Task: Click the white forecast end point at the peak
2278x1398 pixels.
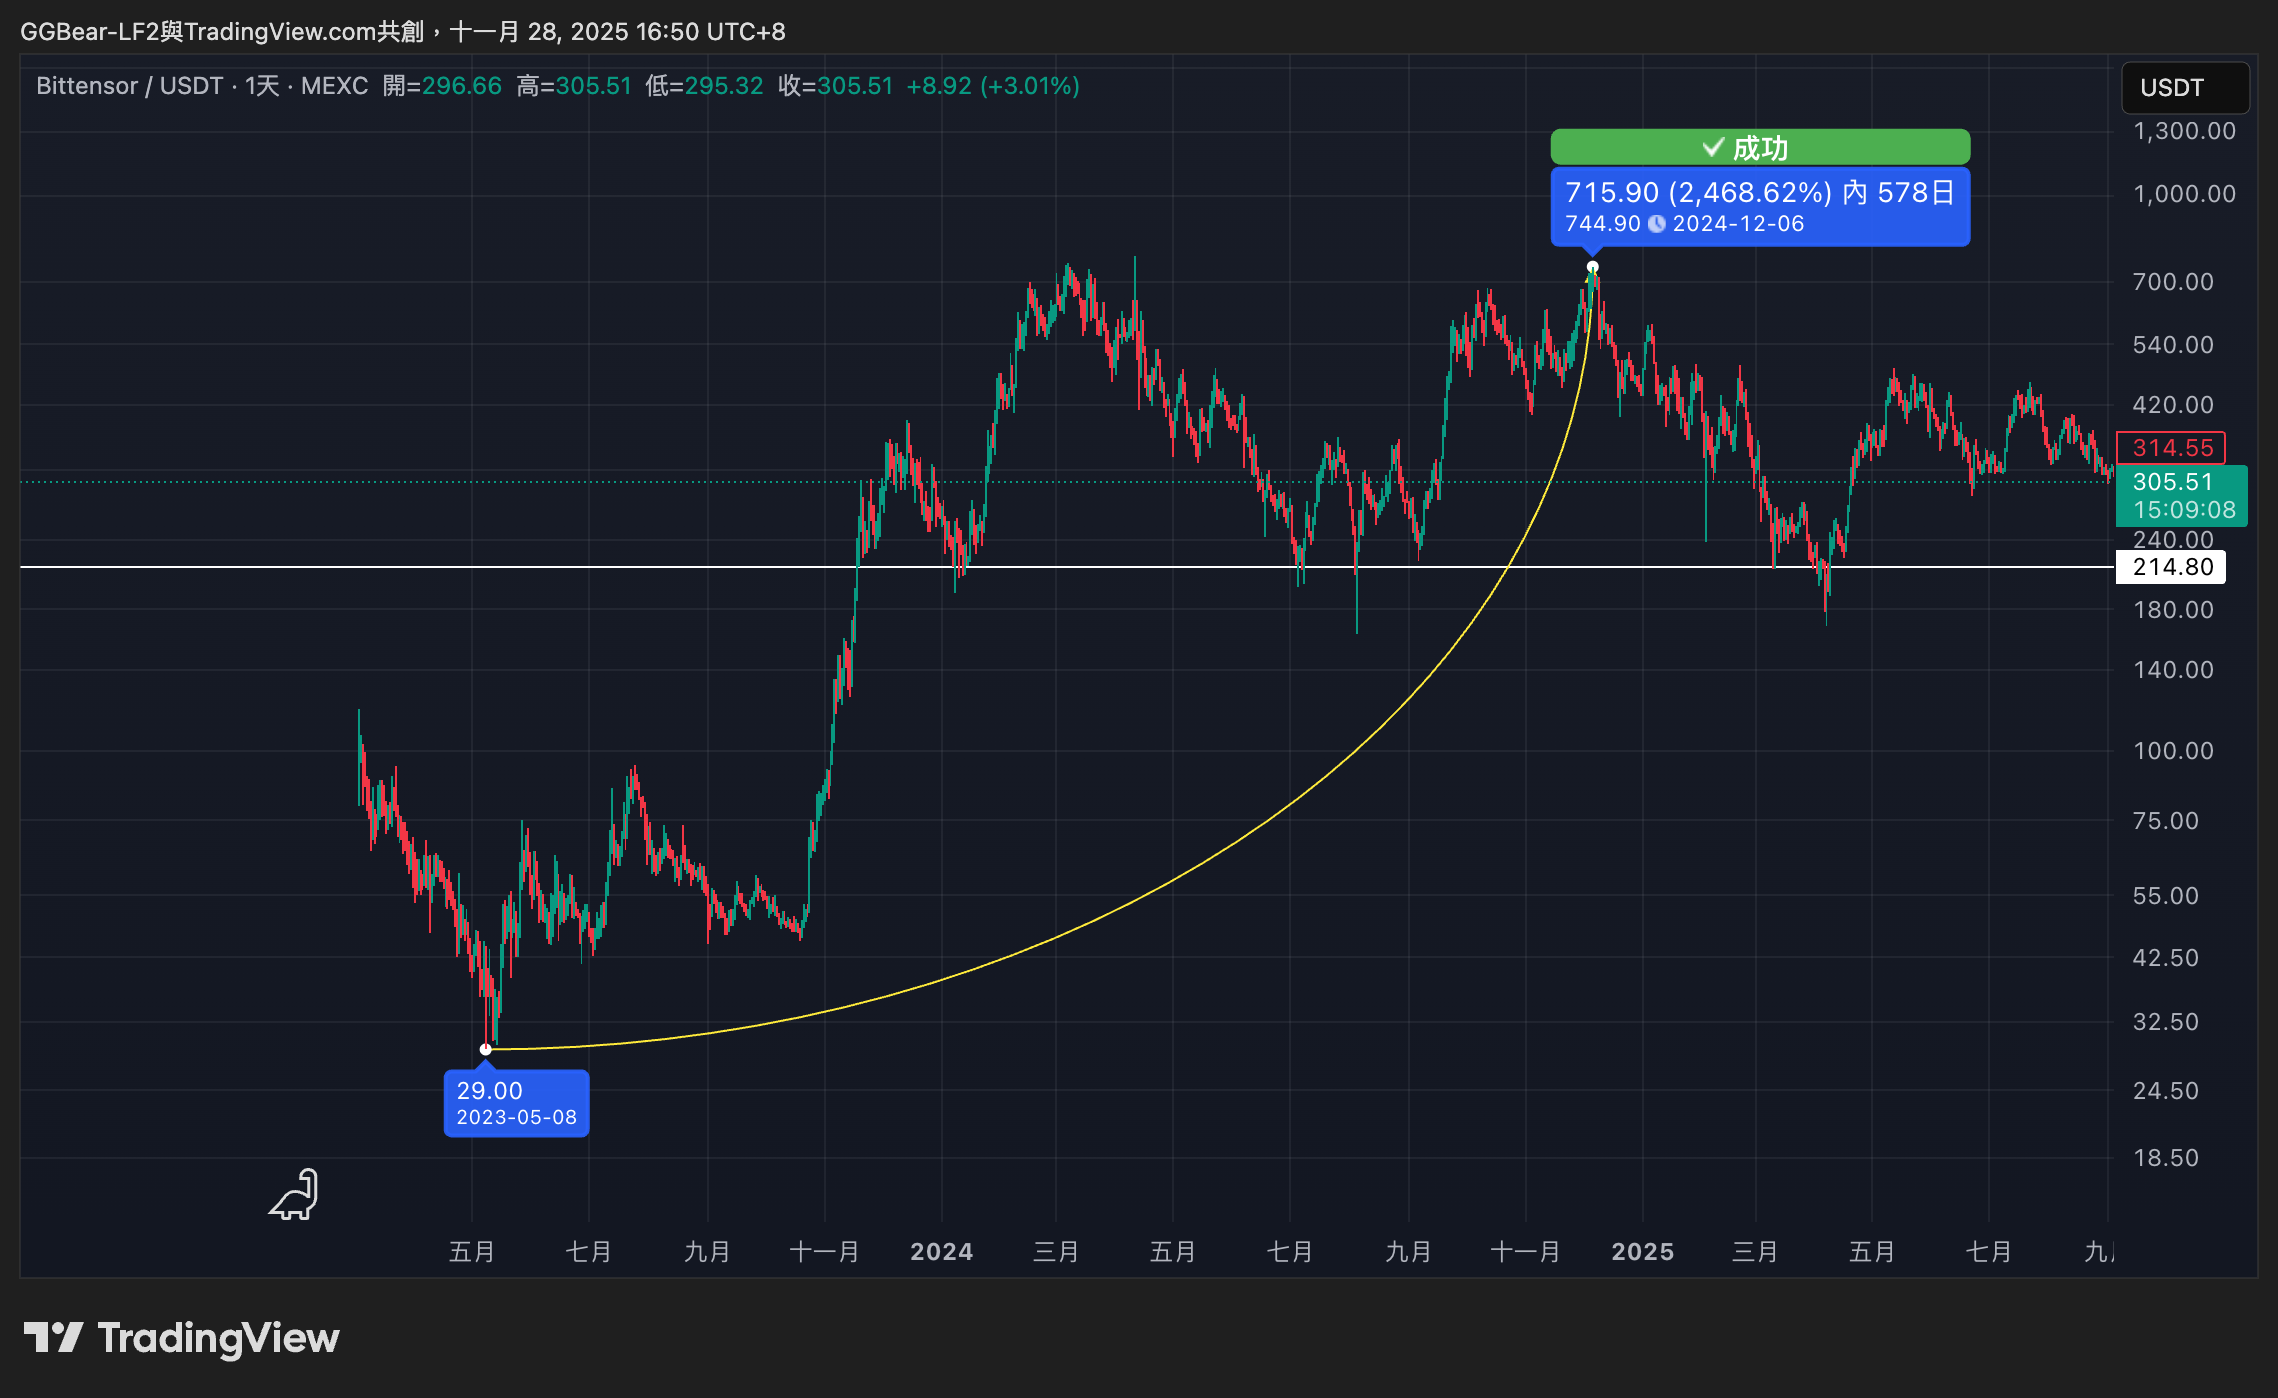Action: [1593, 267]
